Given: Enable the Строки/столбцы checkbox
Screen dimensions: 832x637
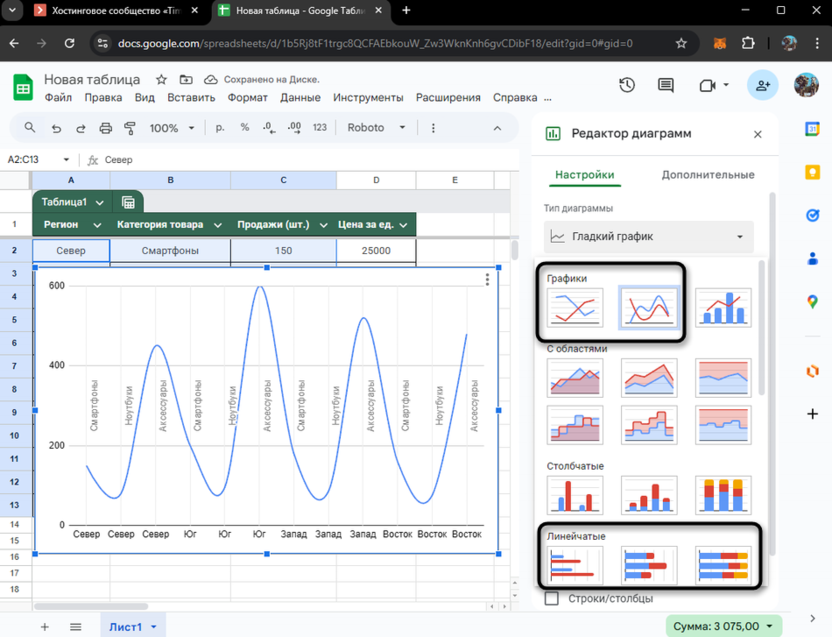Looking at the screenshot, I should coord(551,598).
